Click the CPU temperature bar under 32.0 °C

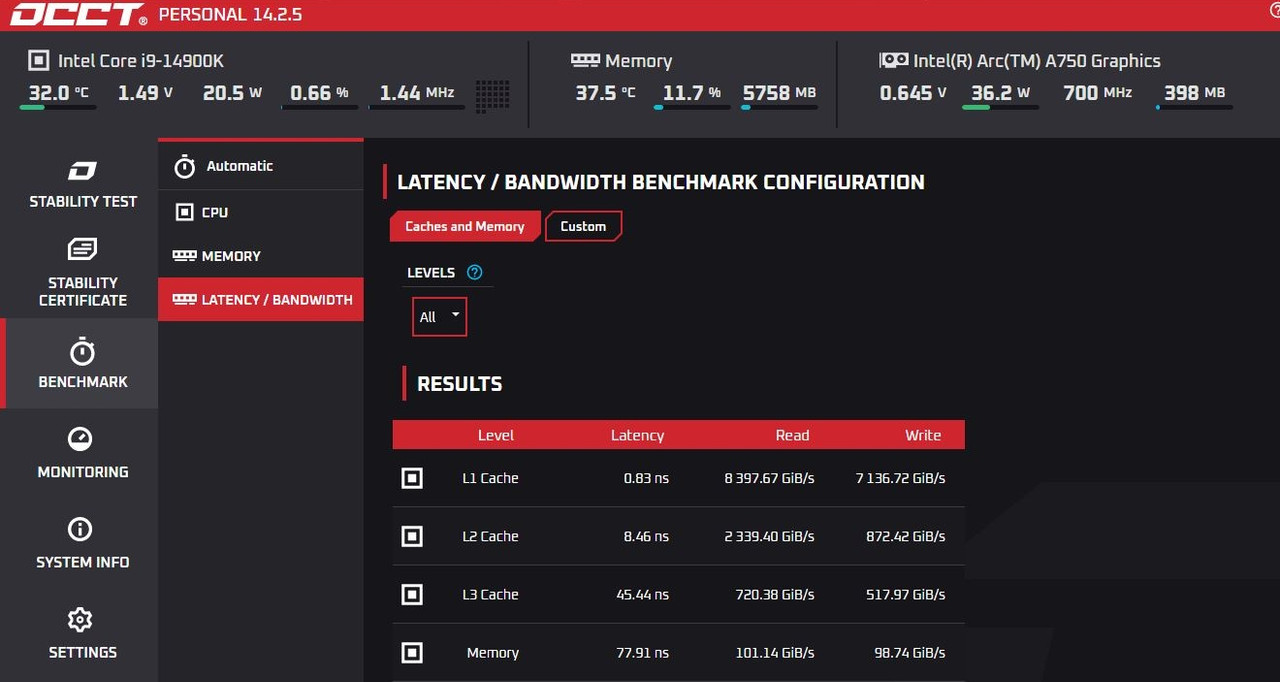tap(58, 107)
